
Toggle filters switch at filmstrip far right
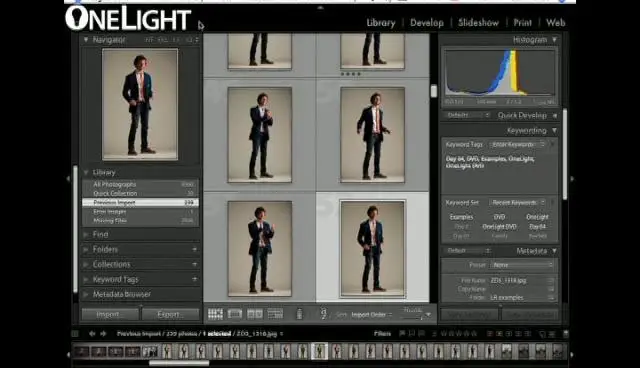(x=566, y=334)
